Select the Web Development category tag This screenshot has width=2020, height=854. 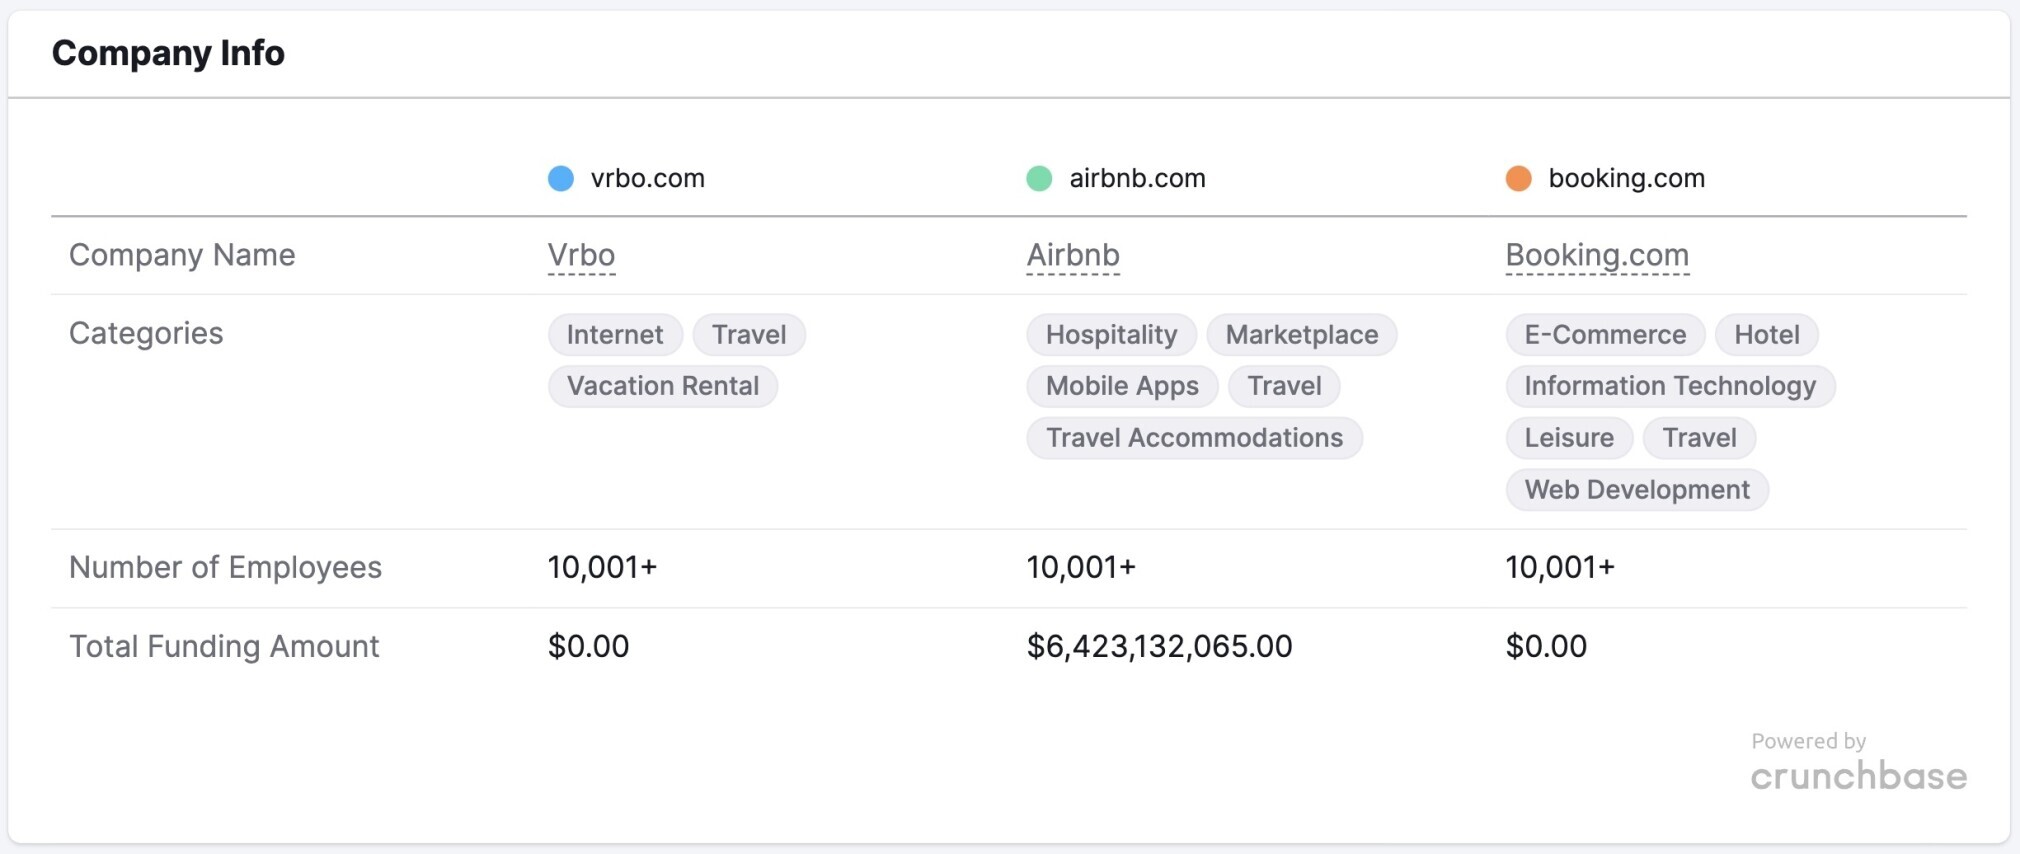(x=1636, y=490)
